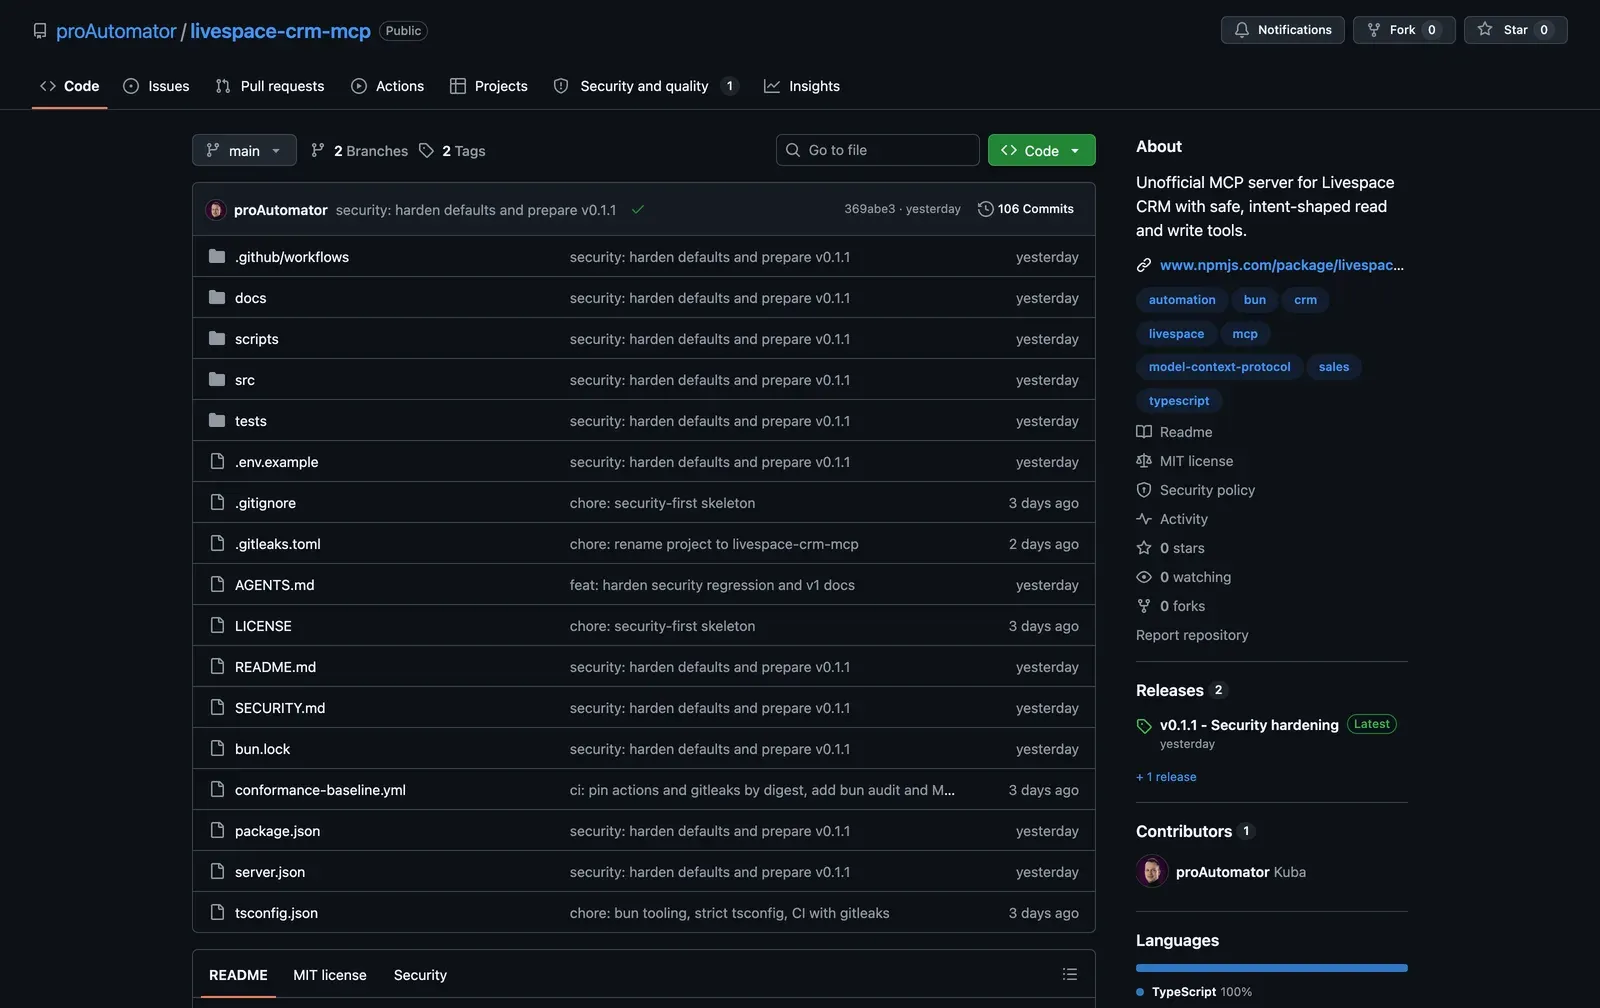Screen dimensions: 1600x1008
Task: Click the Security policy shield icon
Action: tap(1144, 490)
